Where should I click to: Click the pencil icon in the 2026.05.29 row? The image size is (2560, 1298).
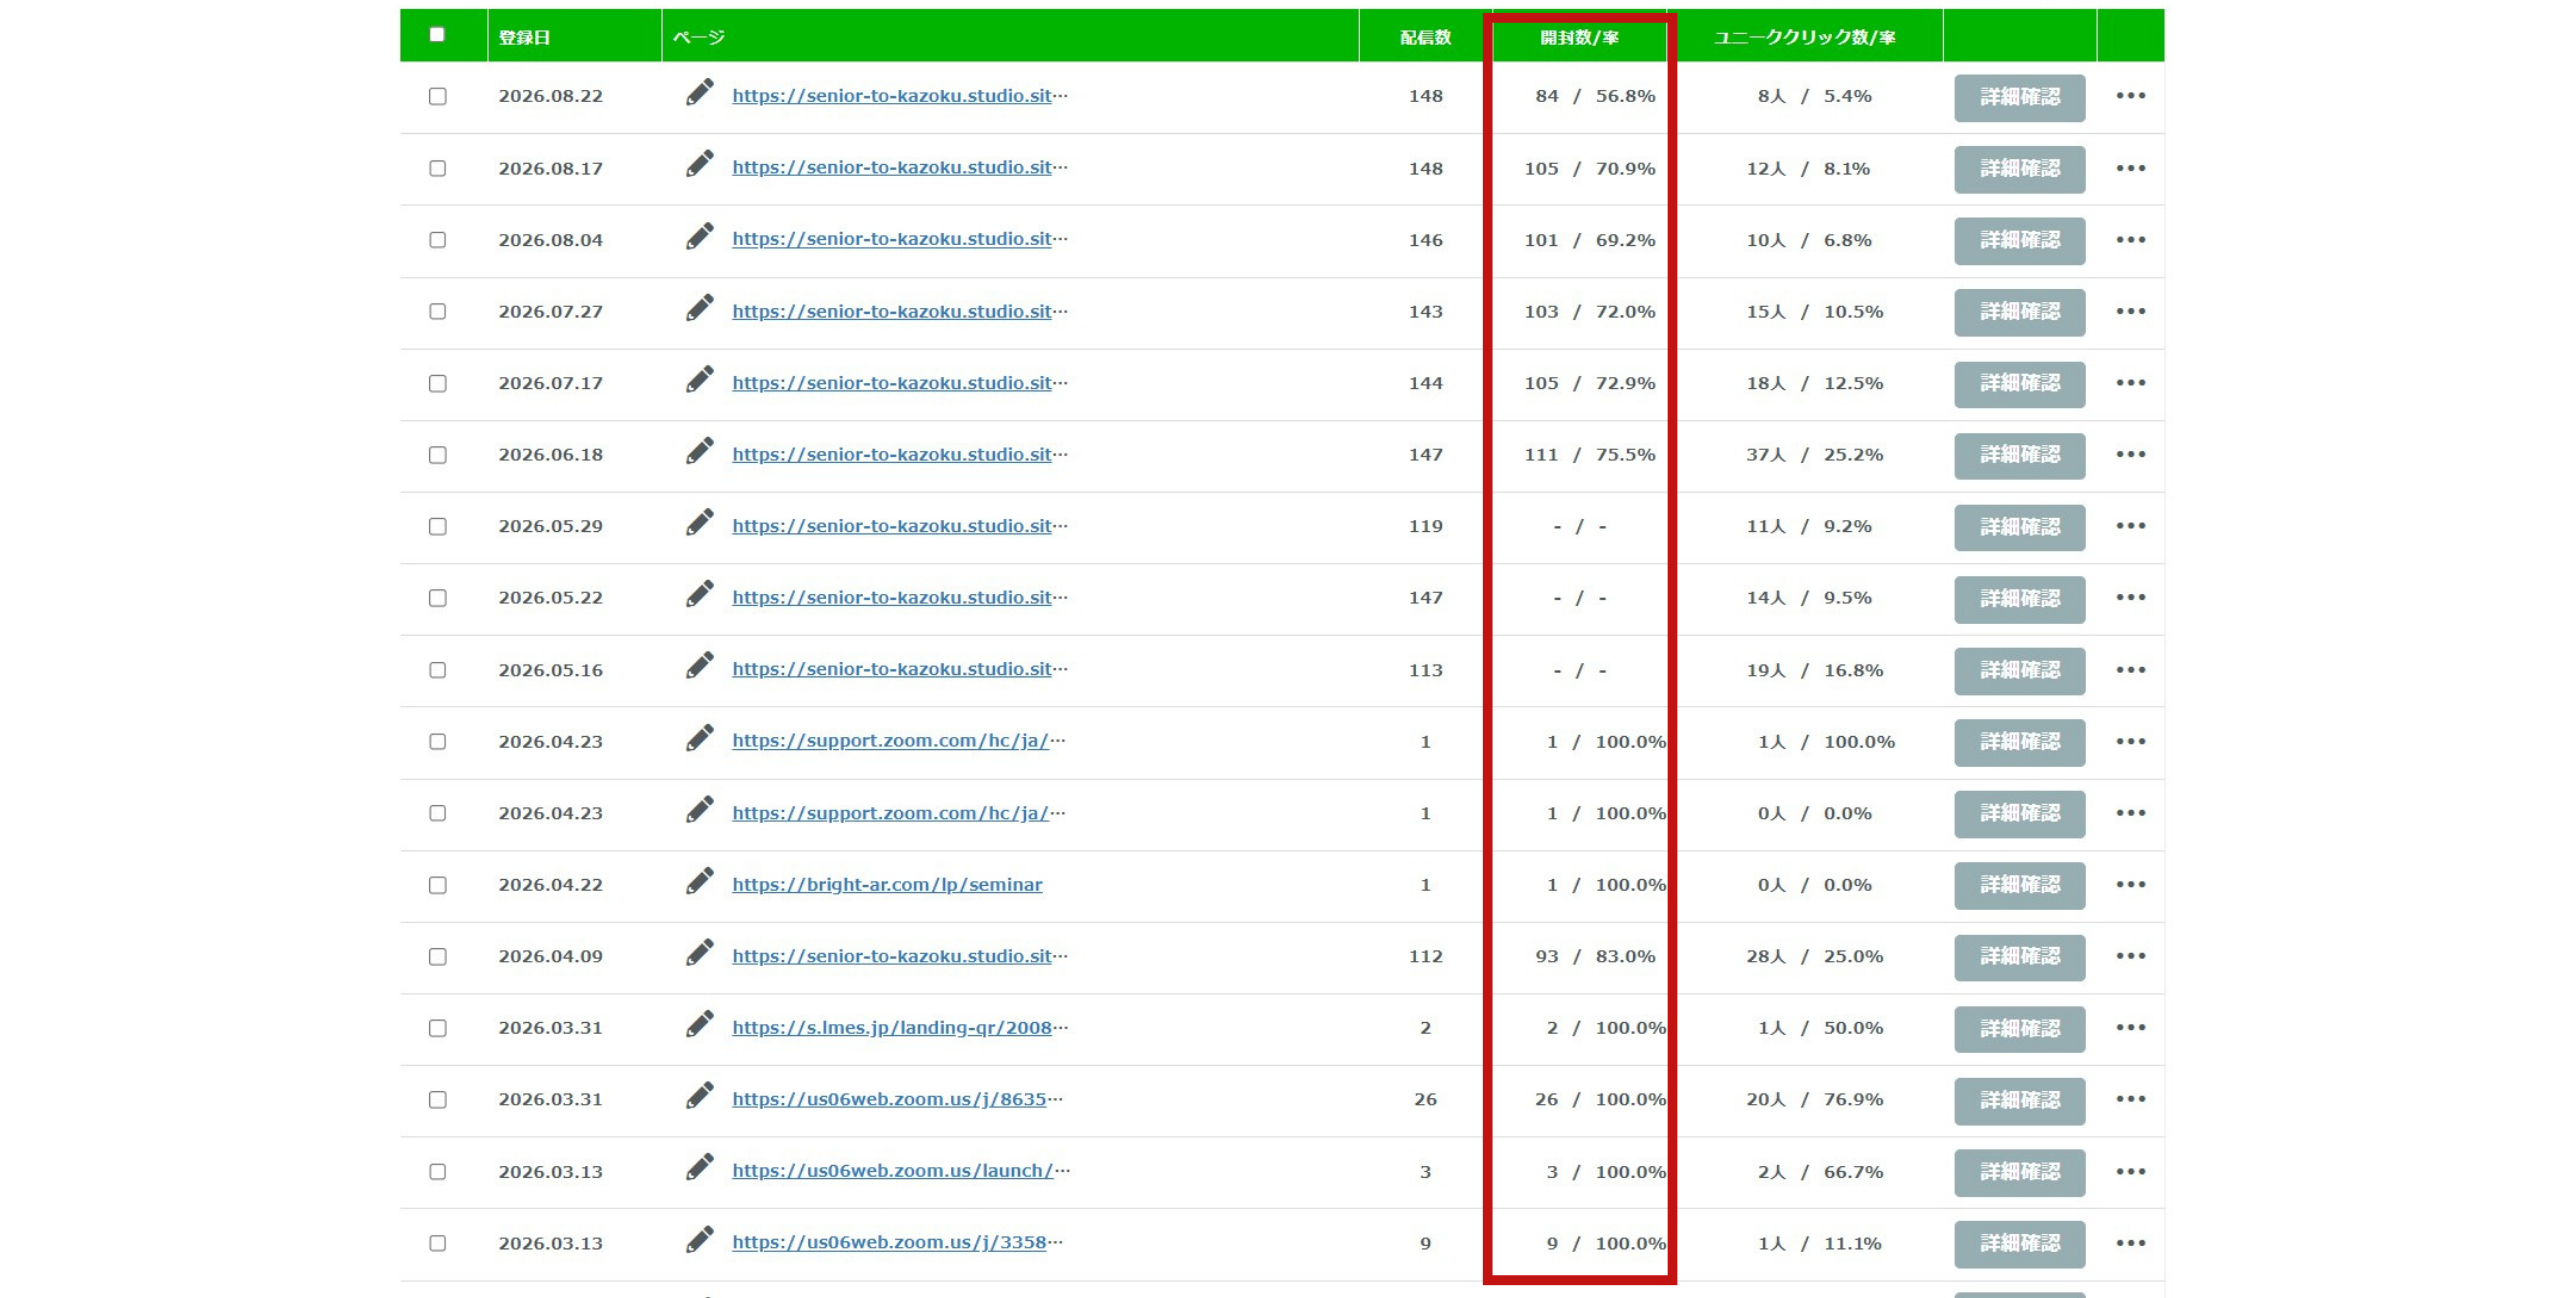tap(699, 523)
